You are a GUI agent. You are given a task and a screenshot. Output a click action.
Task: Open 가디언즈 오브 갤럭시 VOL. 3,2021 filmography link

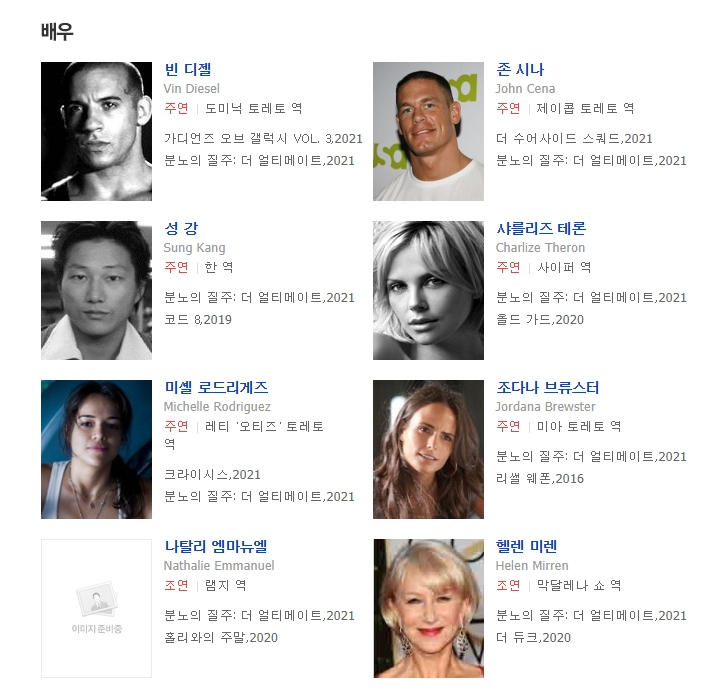263,139
